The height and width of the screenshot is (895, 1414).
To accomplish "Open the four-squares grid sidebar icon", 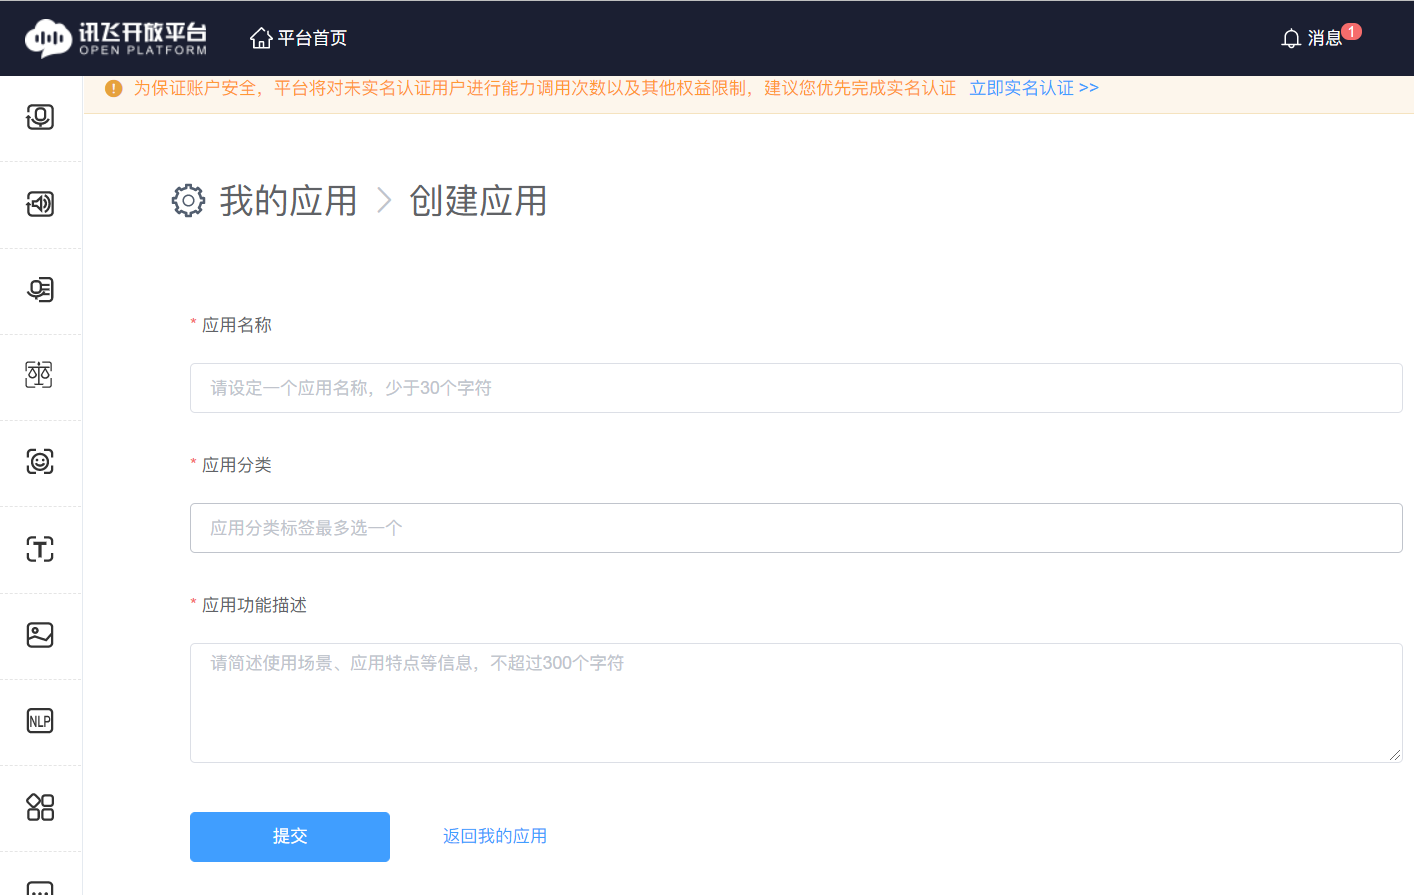I will pos(40,807).
